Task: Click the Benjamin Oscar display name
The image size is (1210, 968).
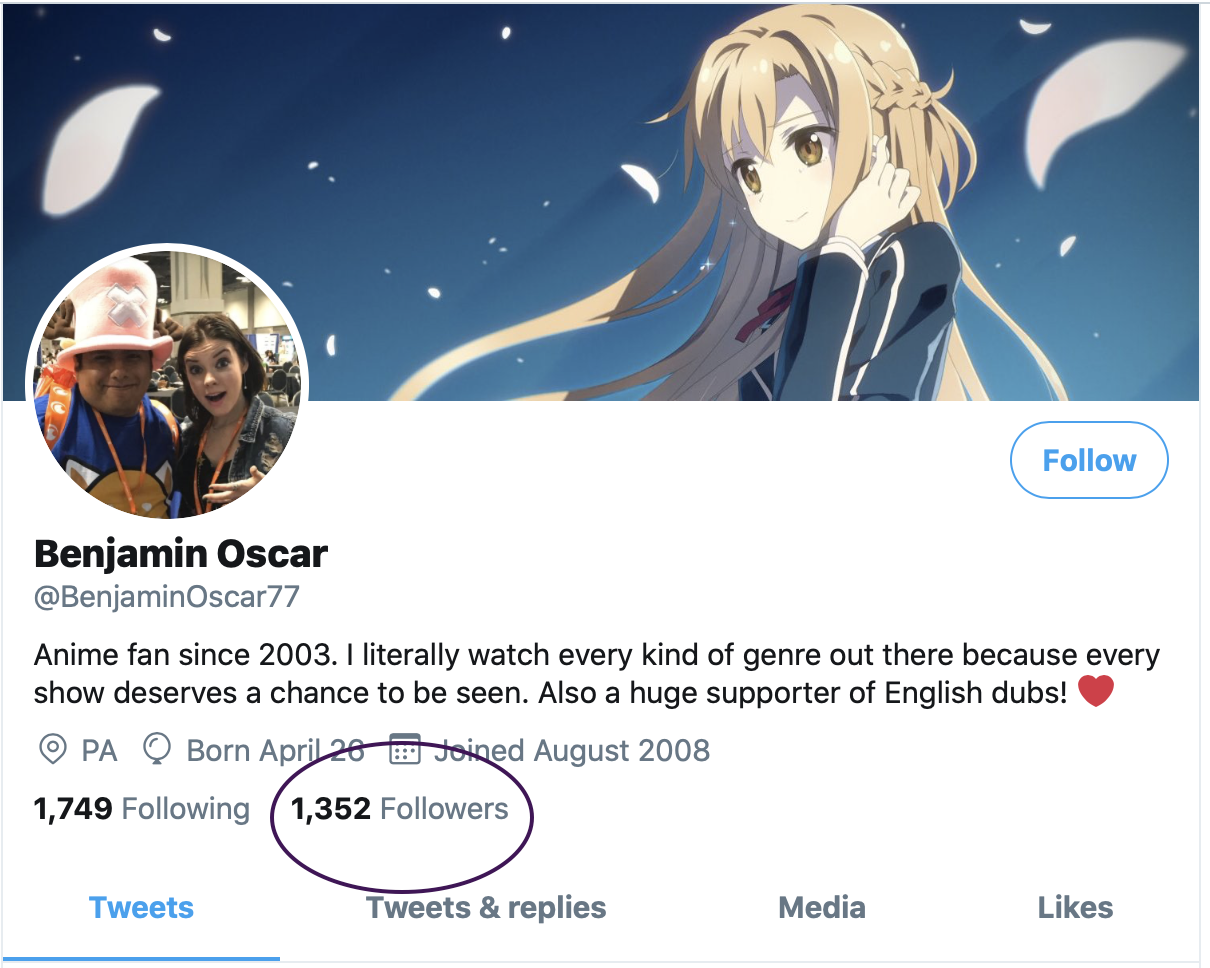Action: pyautogui.click(x=181, y=553)
